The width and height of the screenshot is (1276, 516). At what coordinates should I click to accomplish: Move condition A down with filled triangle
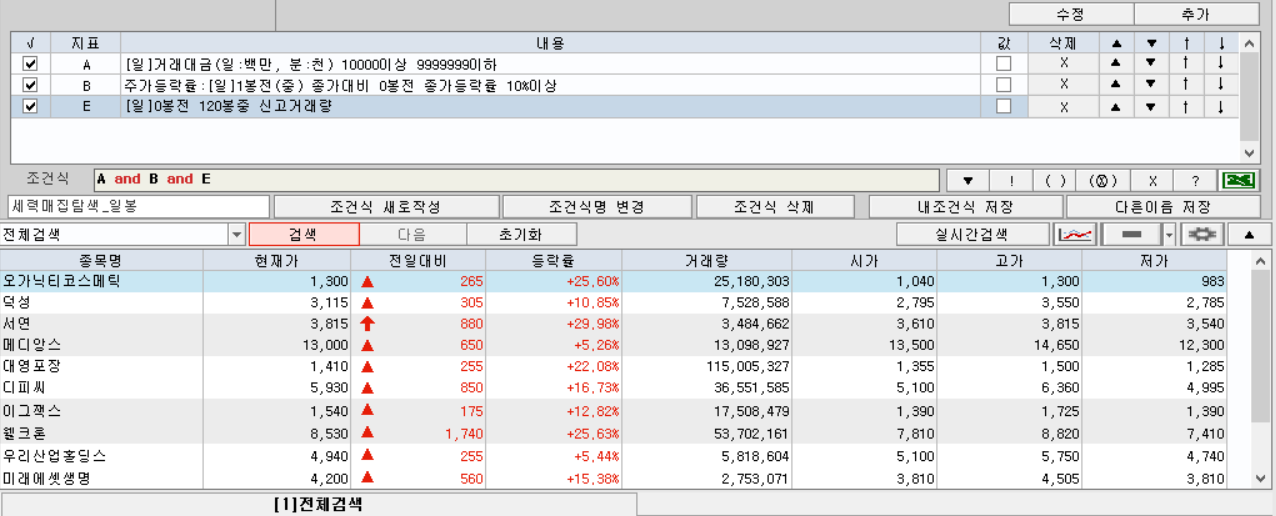pyautogui.click(x=1151, y=64)
